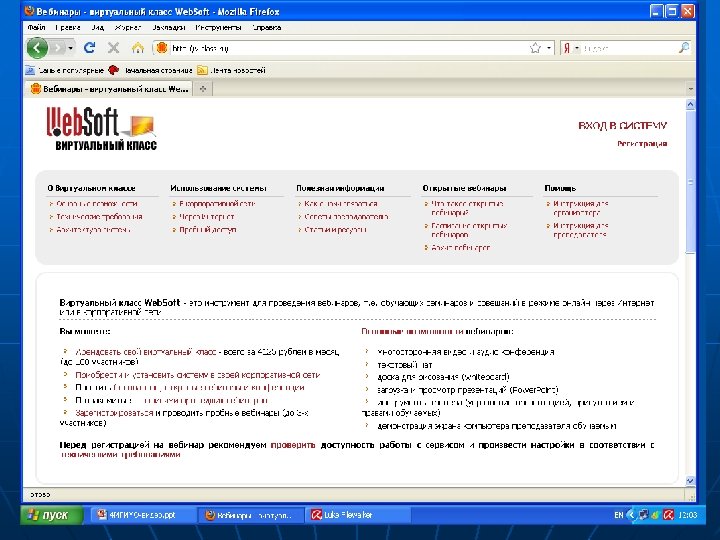Image resolution: width=720 pixels, height=540 pixels.
Task: Open the Вид menu
Action: click(97, 28)
